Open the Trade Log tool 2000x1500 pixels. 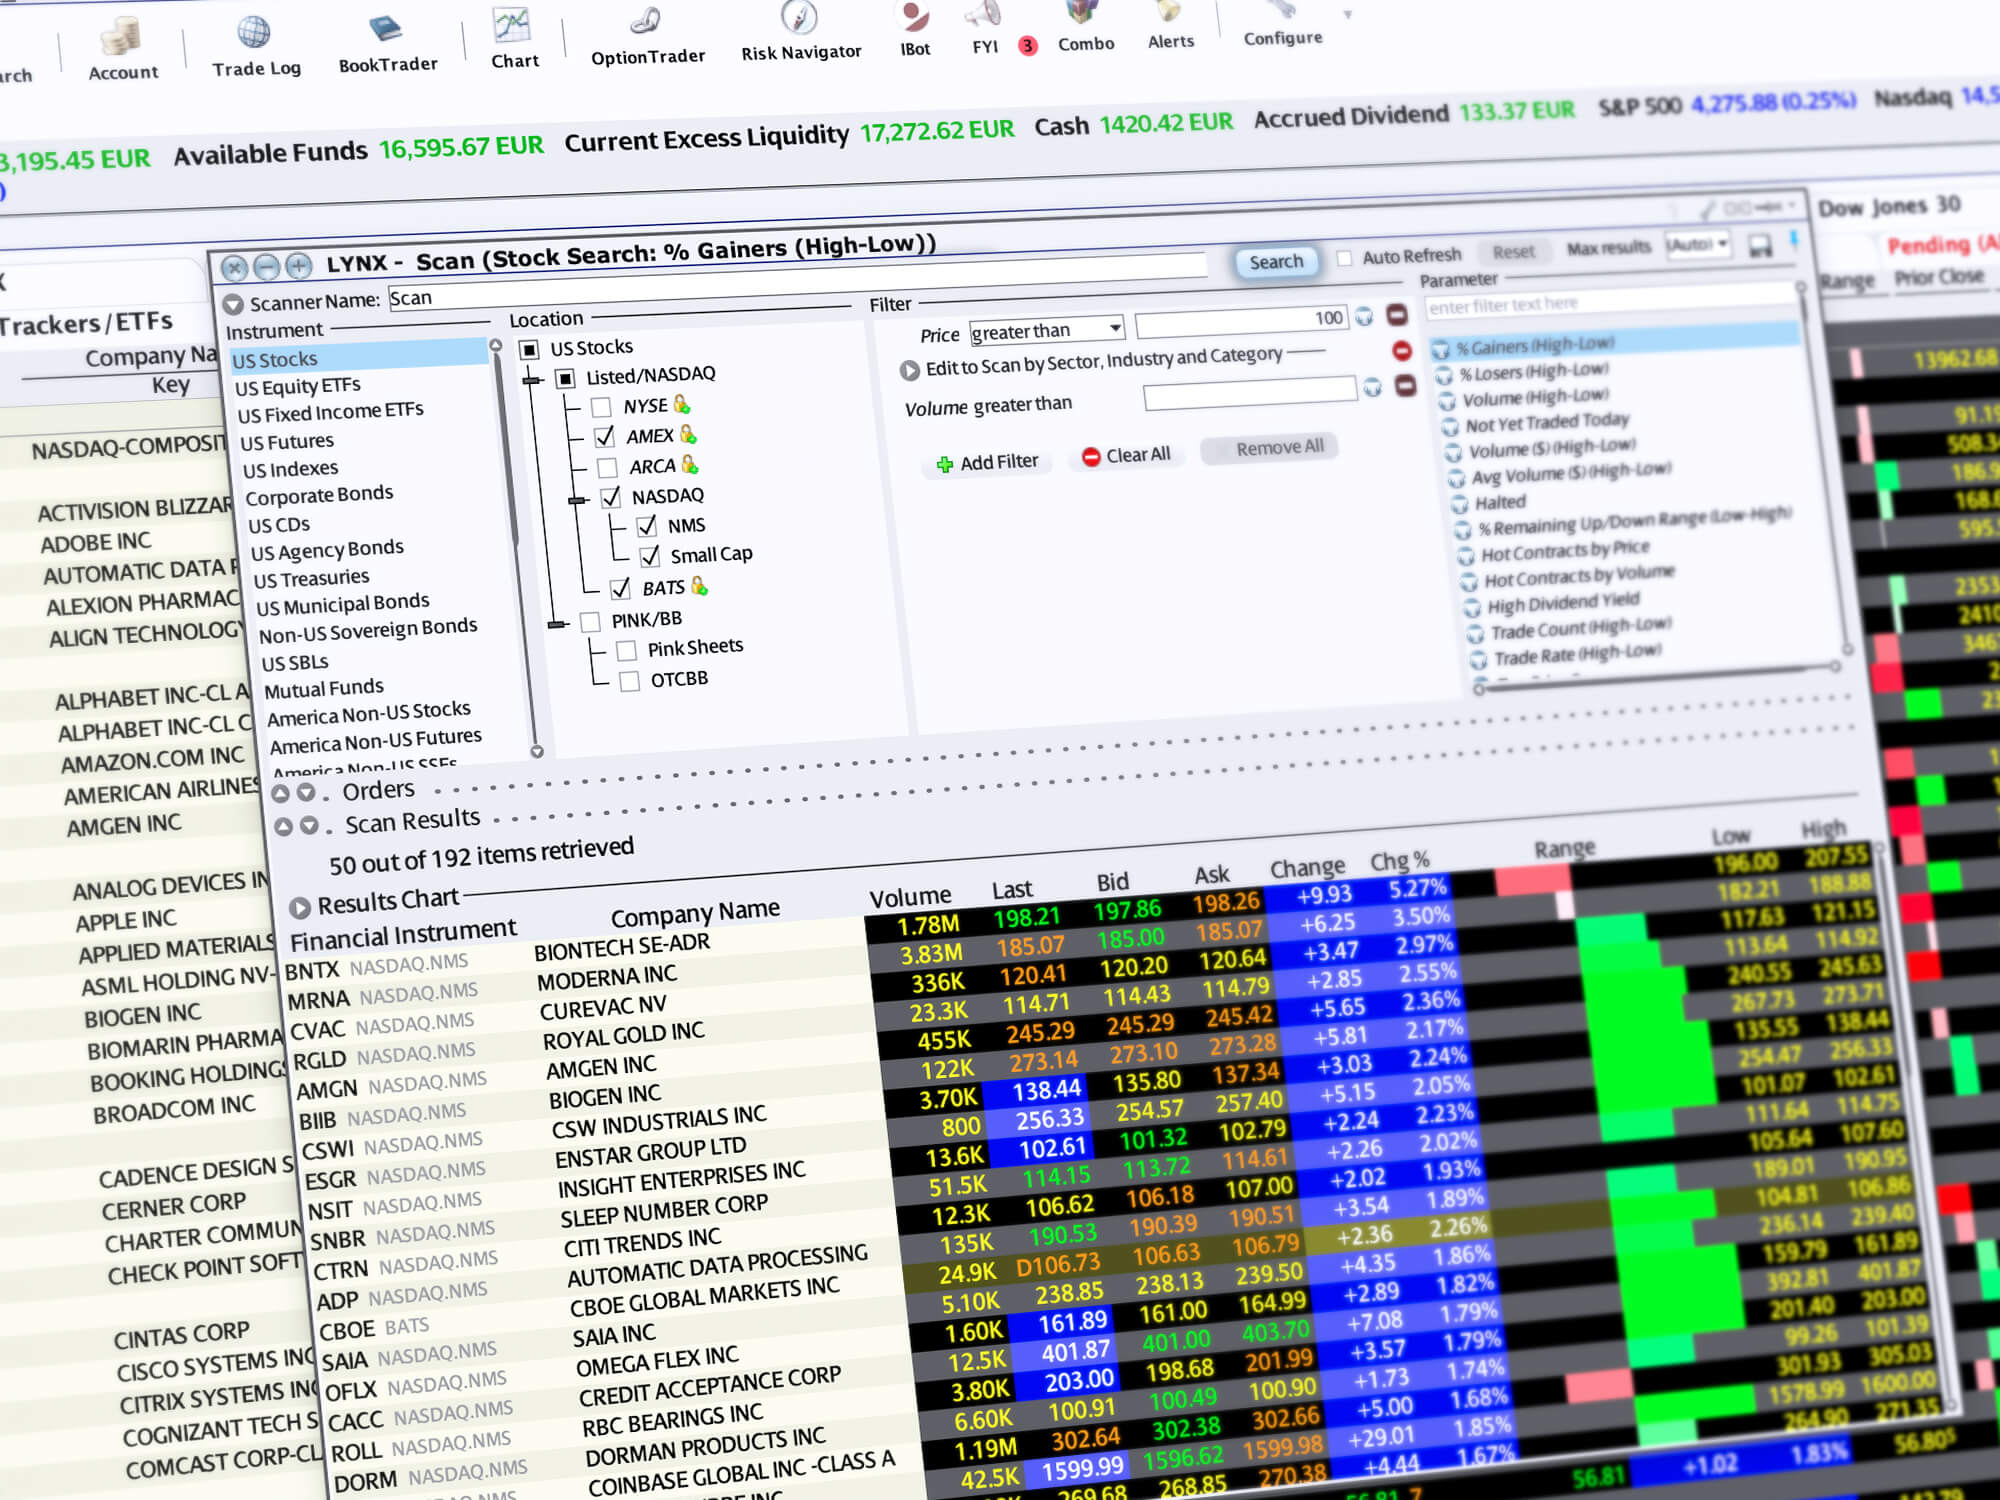point(256,46)
